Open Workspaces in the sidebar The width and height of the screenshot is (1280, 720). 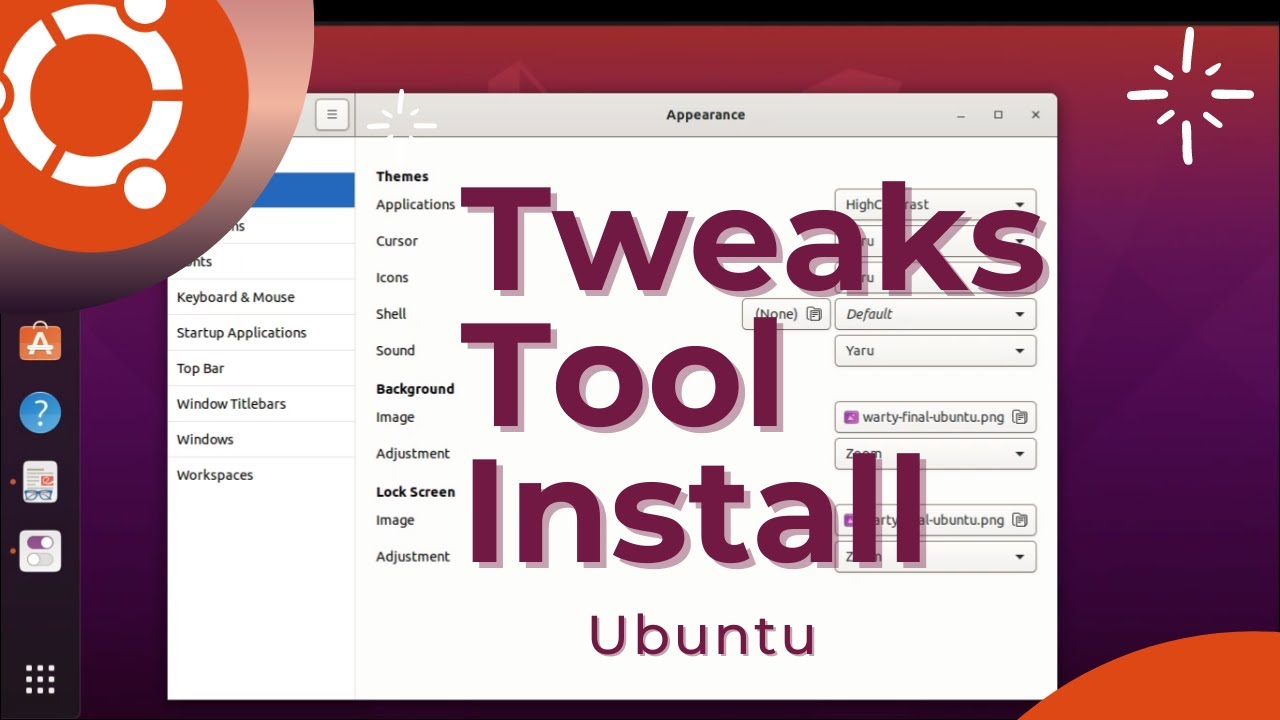261,475
